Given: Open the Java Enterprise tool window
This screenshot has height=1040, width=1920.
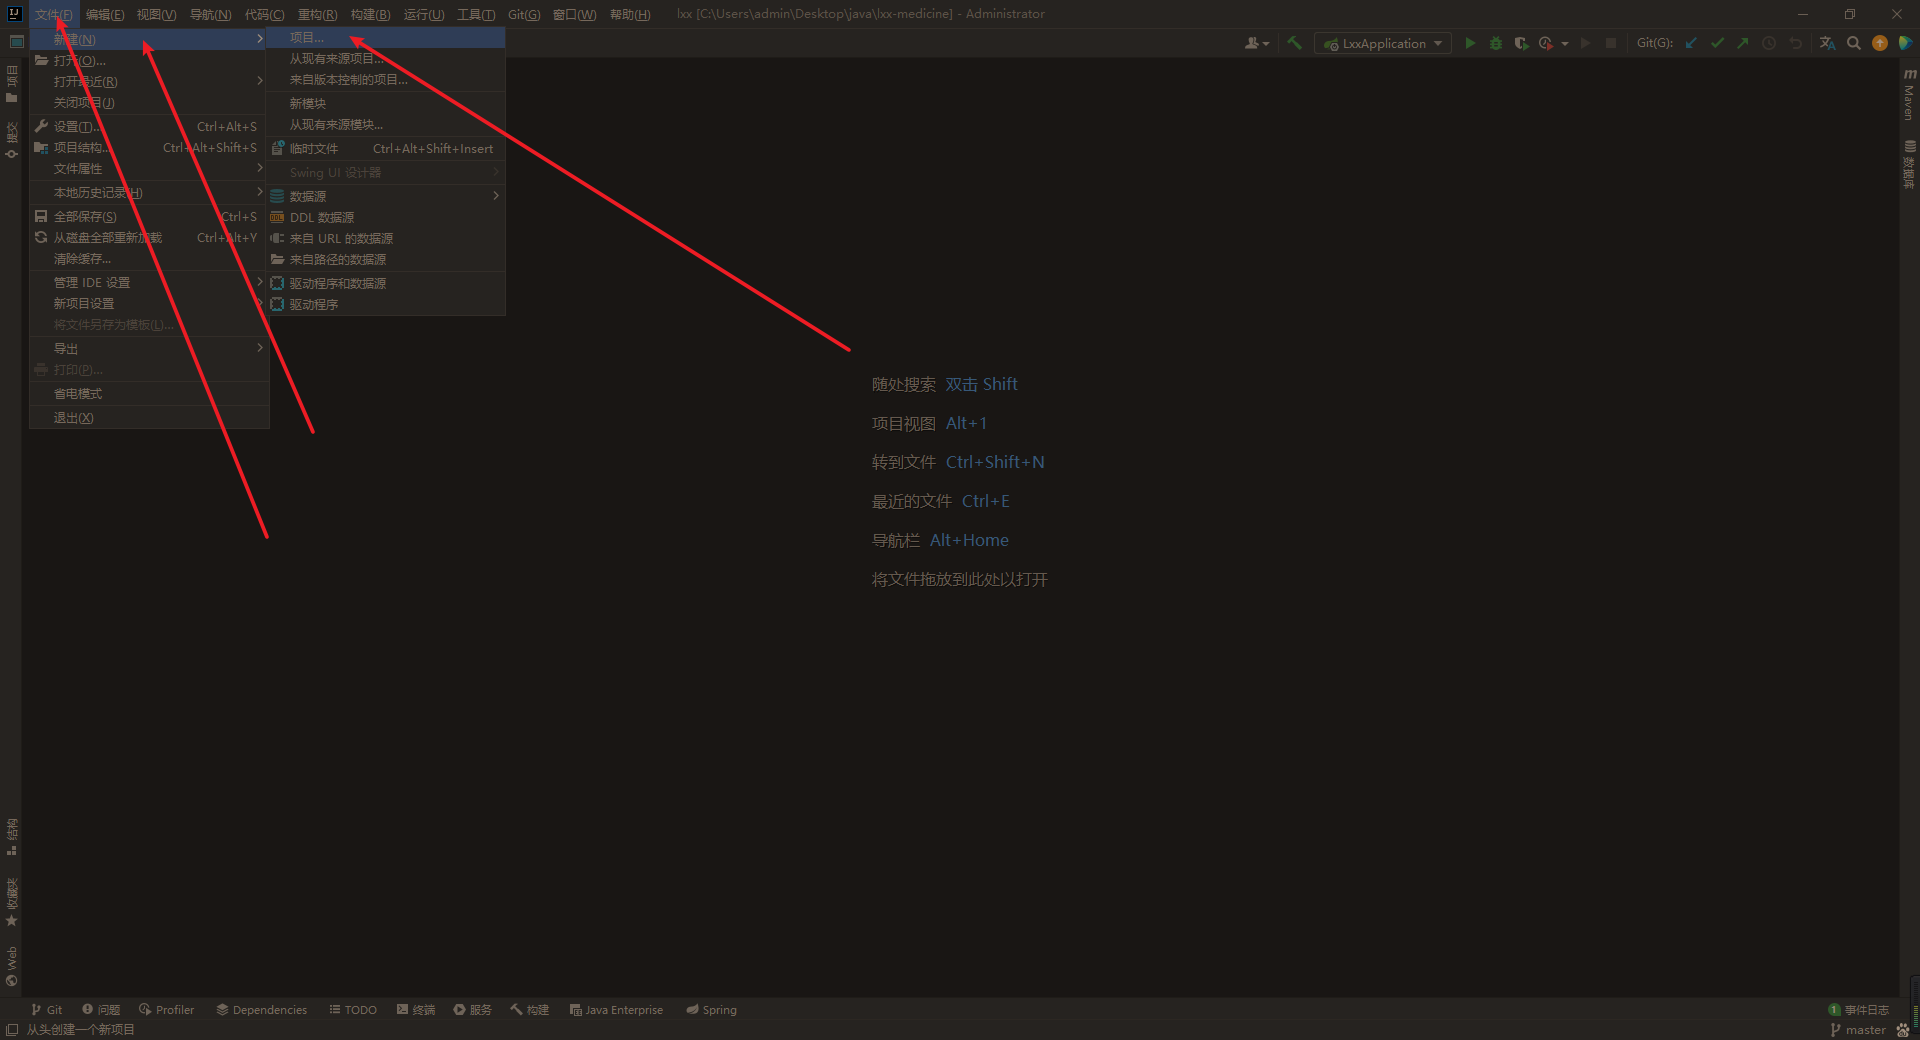Looking at the screenshot, I should pyautogui.click(x=616, y=1010).
